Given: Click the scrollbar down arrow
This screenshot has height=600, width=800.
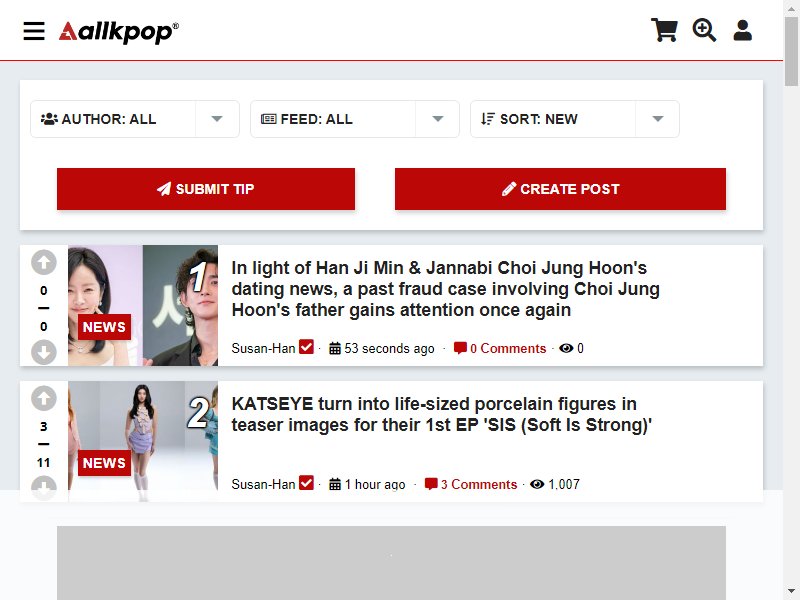Looking at the screenshot, I should tap(791, 592).
